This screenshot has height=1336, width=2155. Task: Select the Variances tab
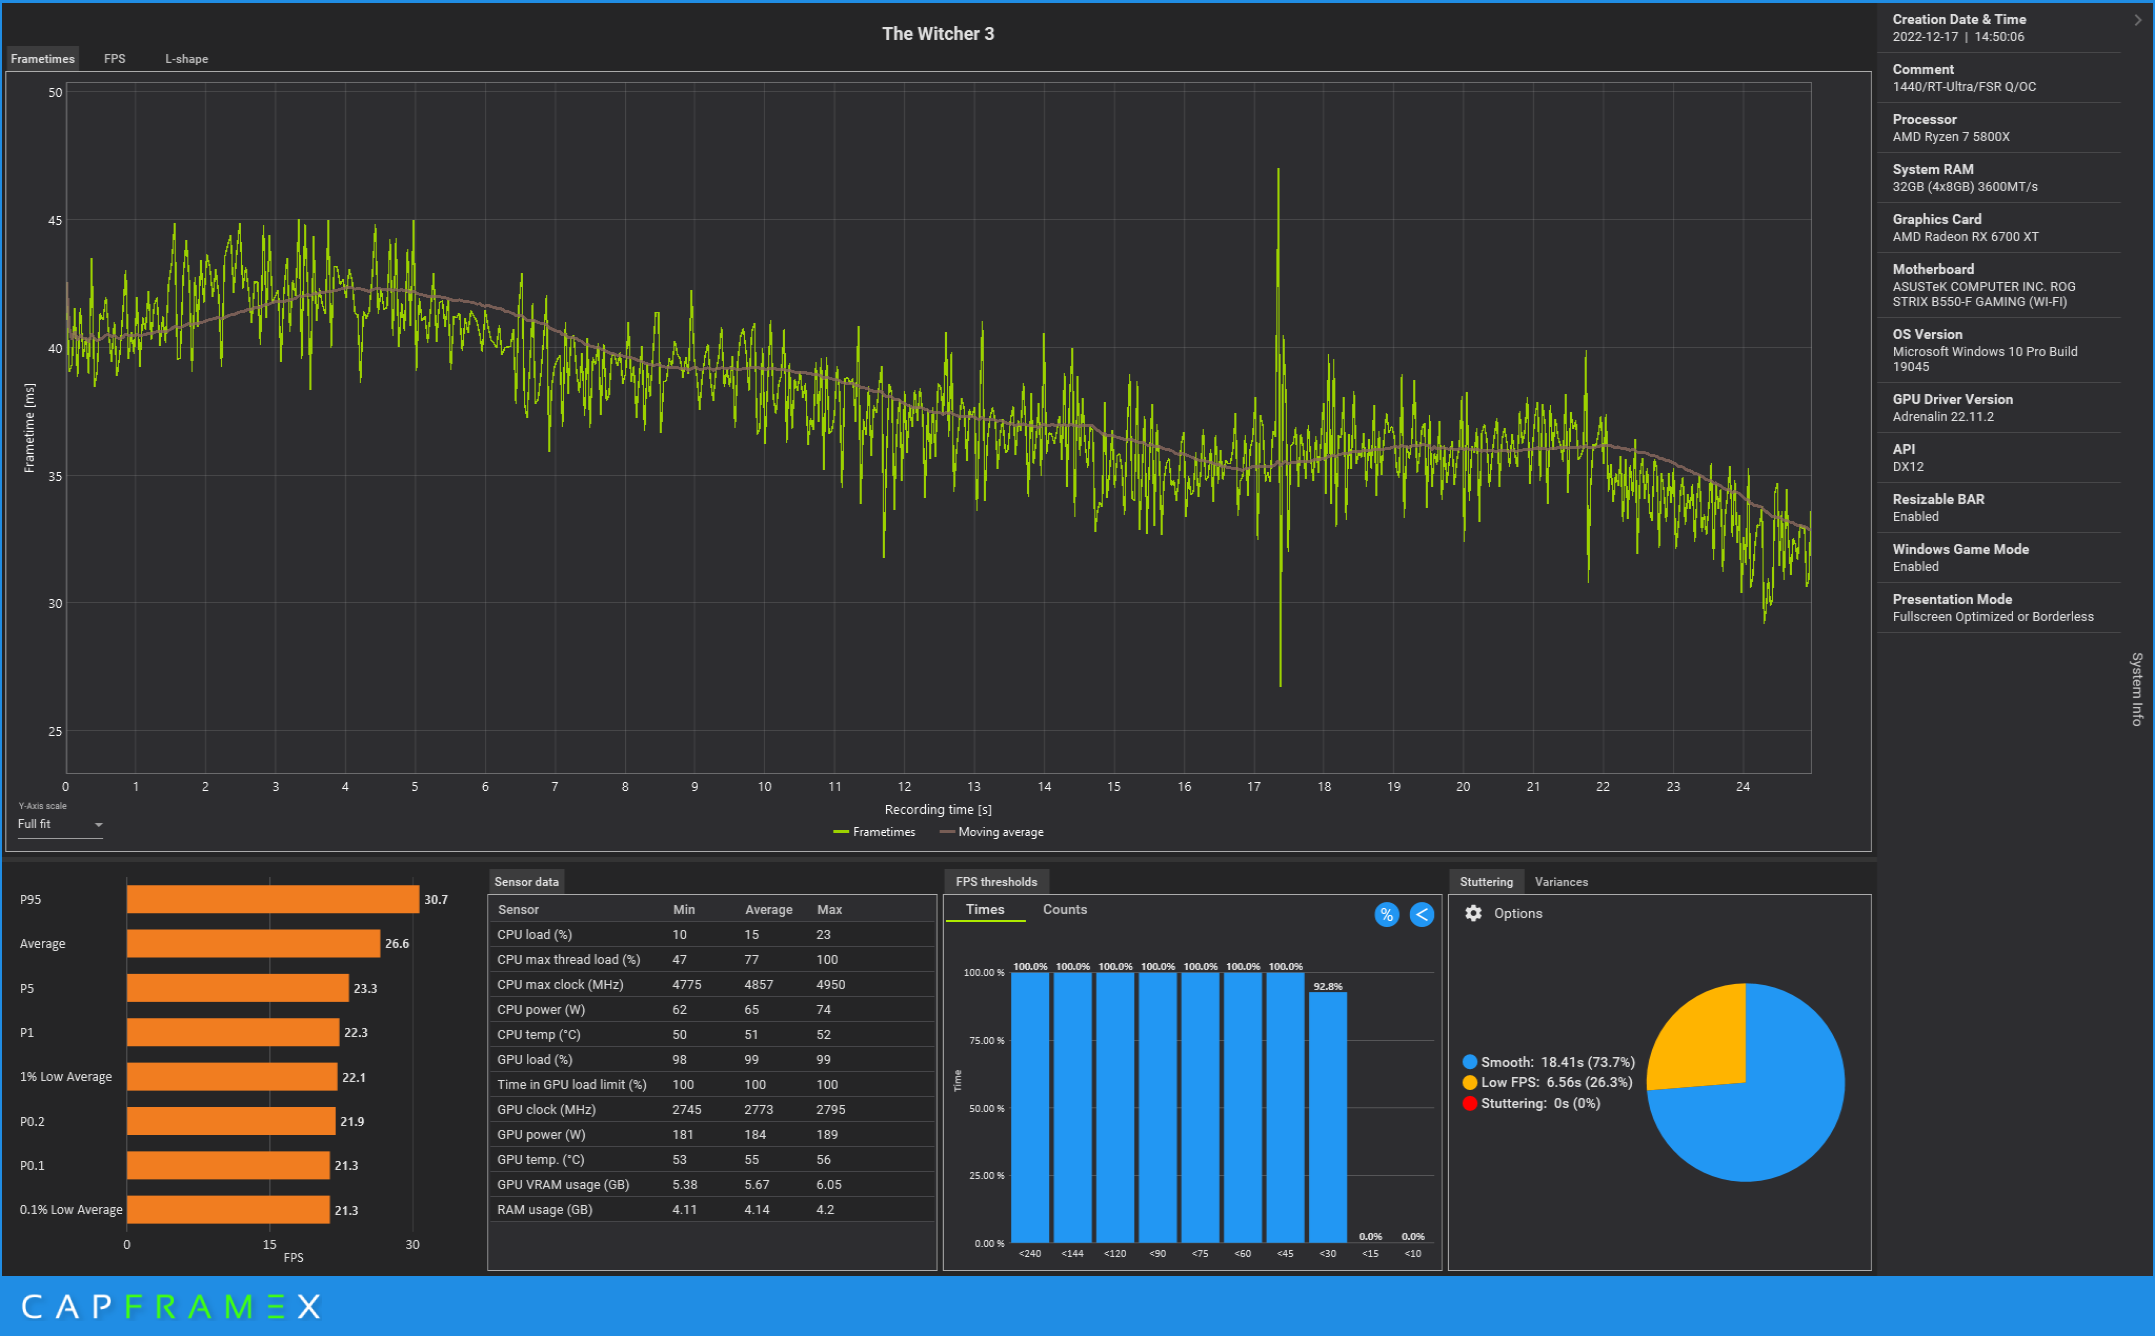pos(1559,880)
